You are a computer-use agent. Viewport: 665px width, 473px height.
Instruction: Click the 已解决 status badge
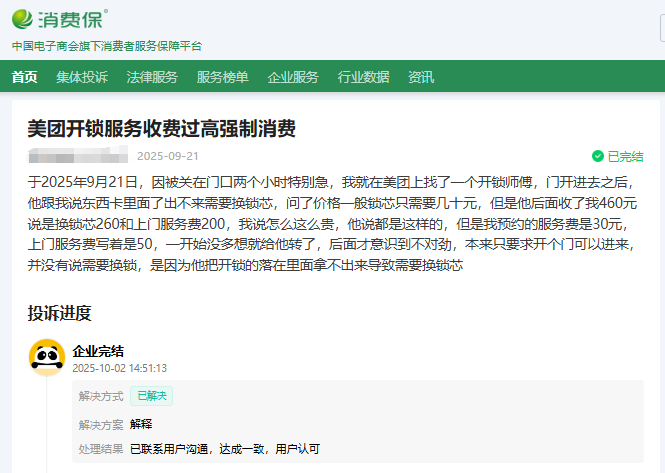click(x=151, y=396)
